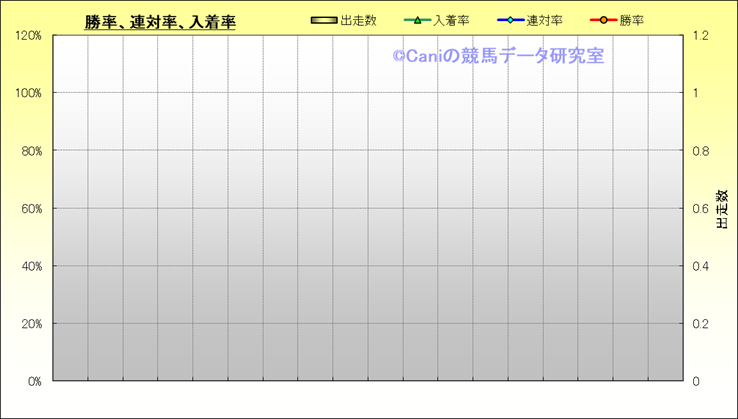This screenshot has height=419, width=738.
Task: Click the 100% label on left axis
Action: pos(28,93)
